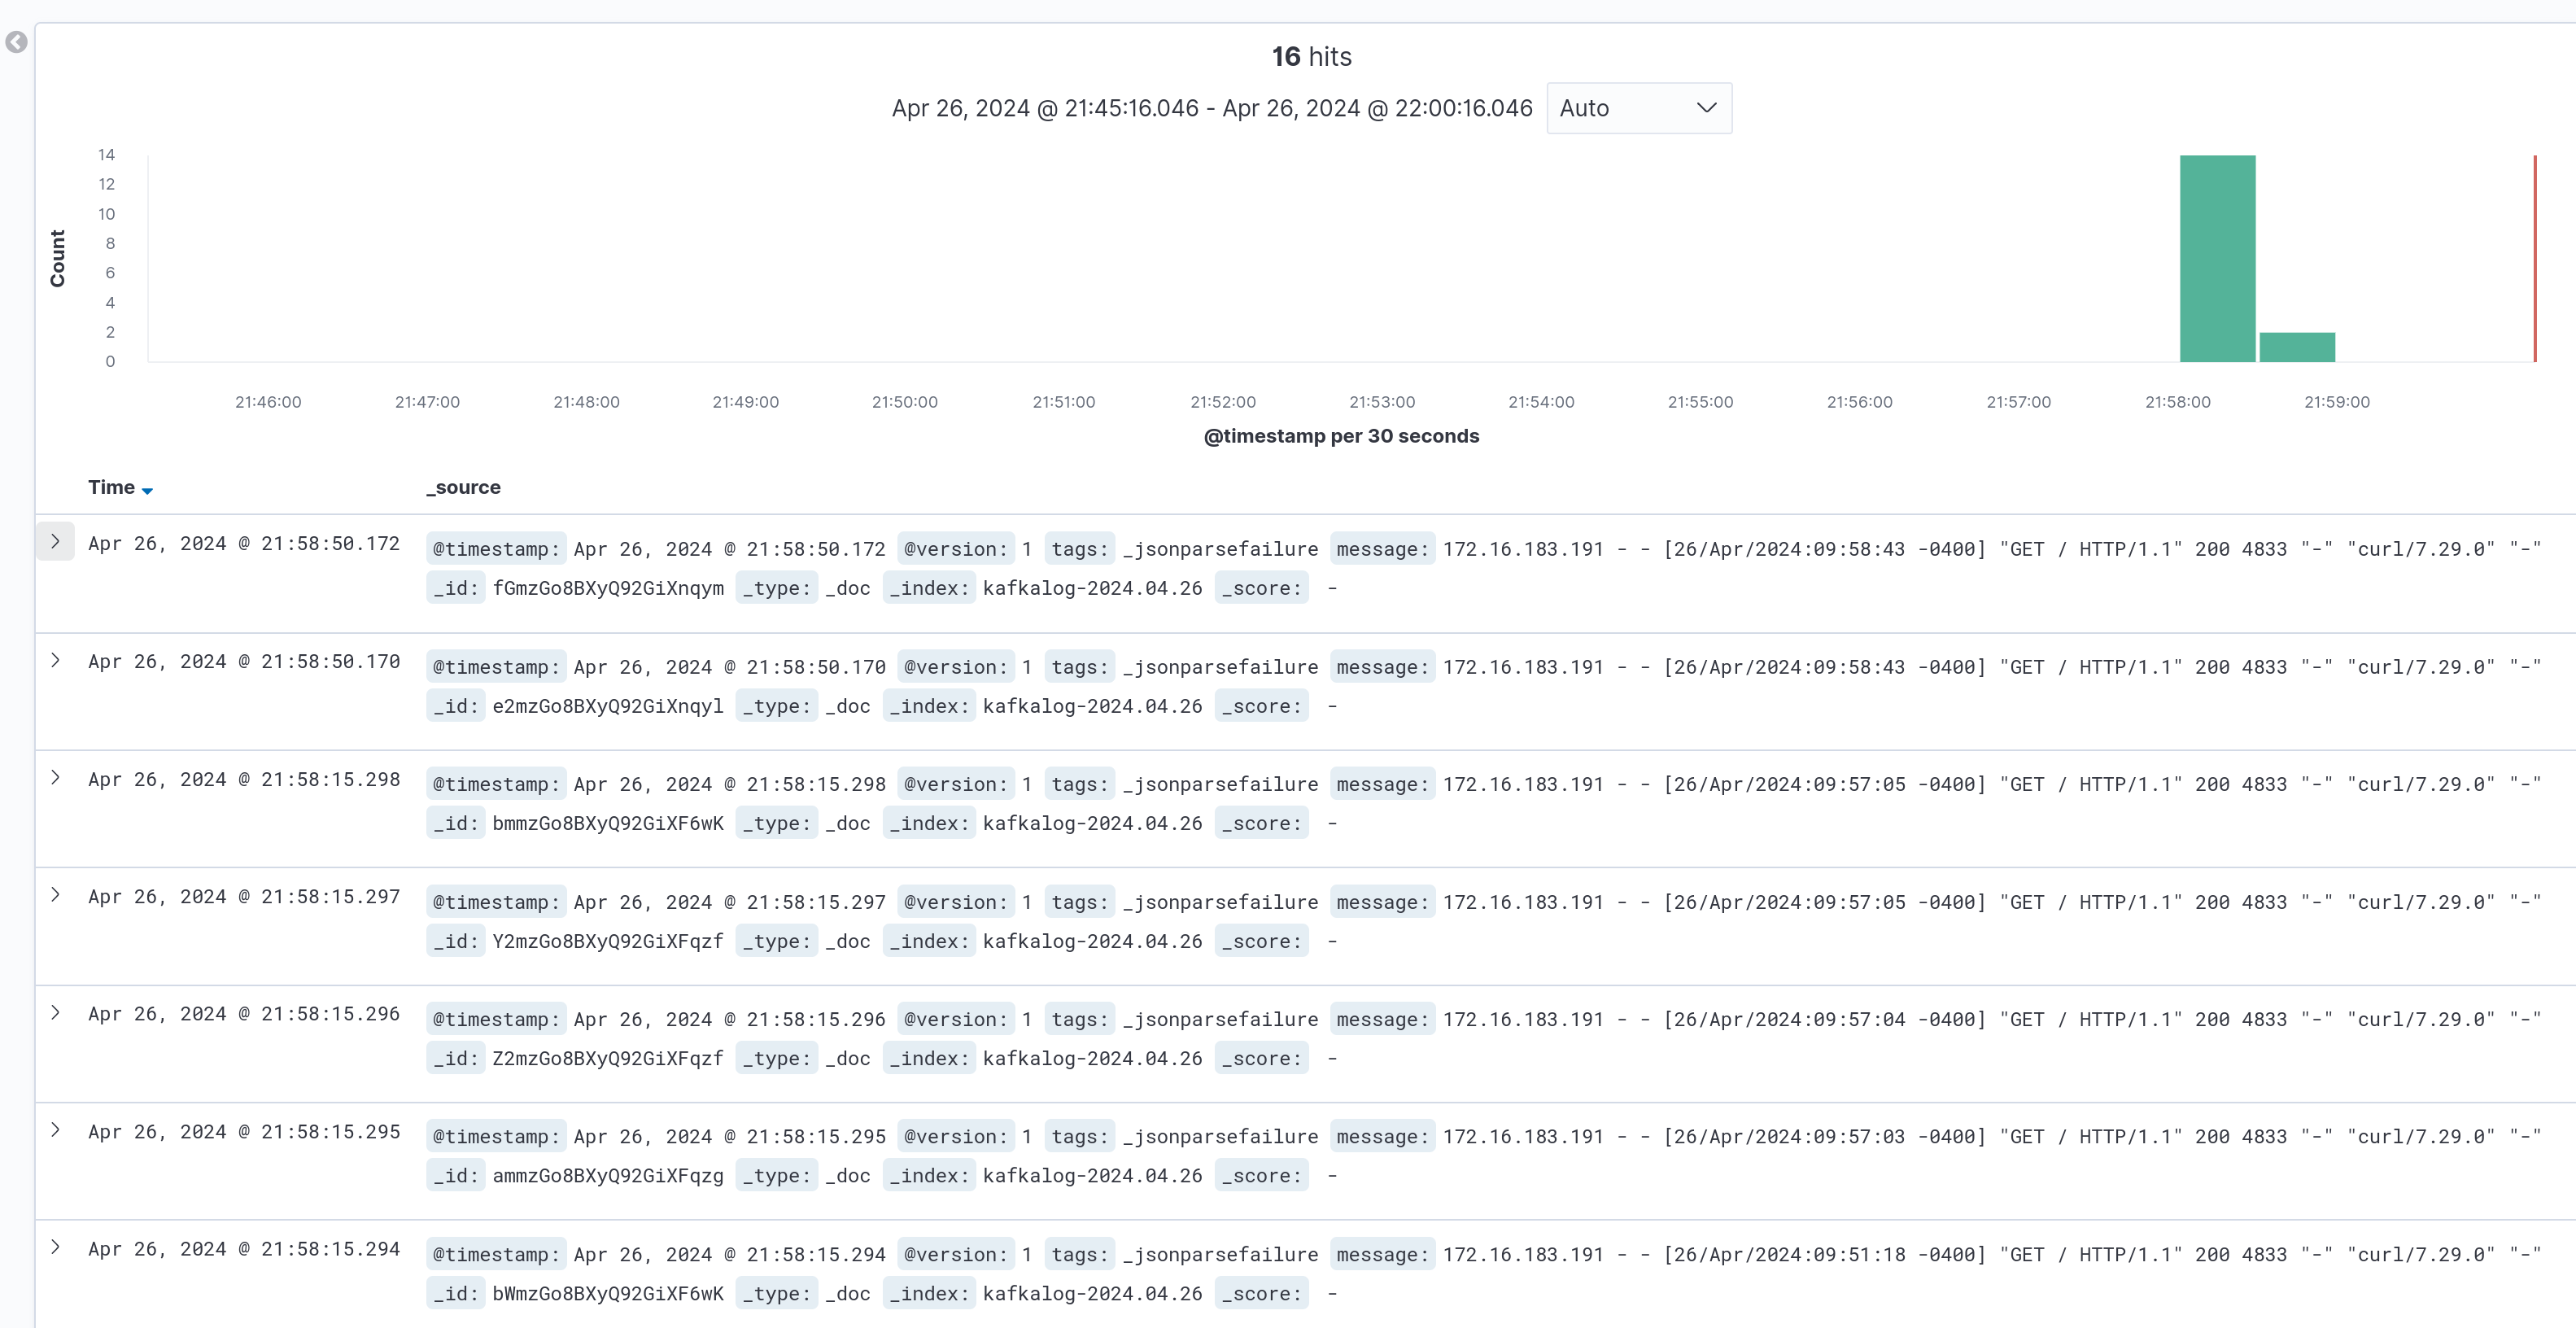Click the red current-time marker line

pyautogui.click(x=2534, y=258)
